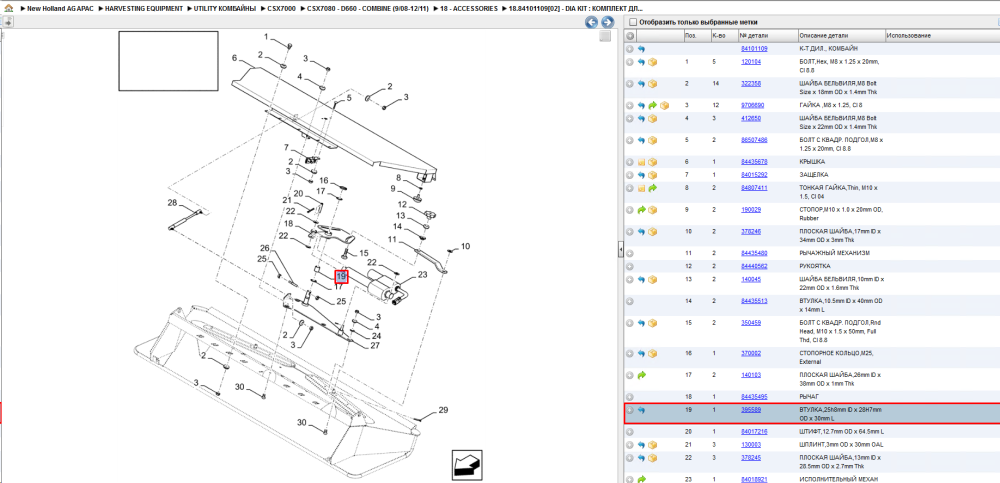Click blue arrow icon for part 322358
1000x483 pixels.
pyautogui.click(x=642, y=84)
